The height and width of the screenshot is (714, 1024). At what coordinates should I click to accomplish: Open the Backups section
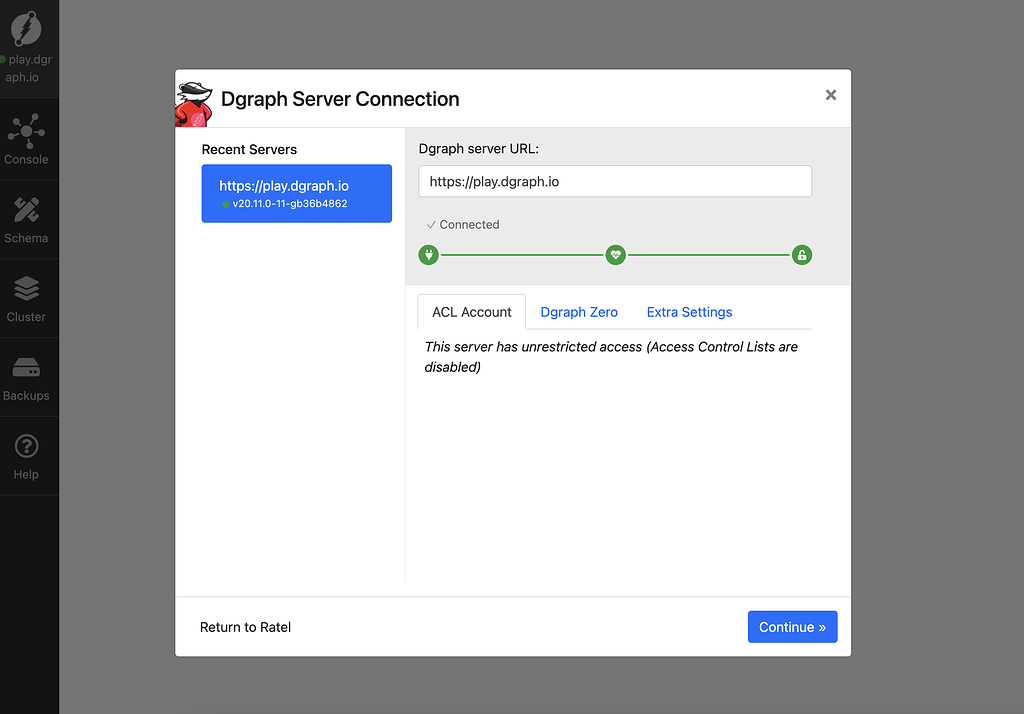[x=27, y=377]
